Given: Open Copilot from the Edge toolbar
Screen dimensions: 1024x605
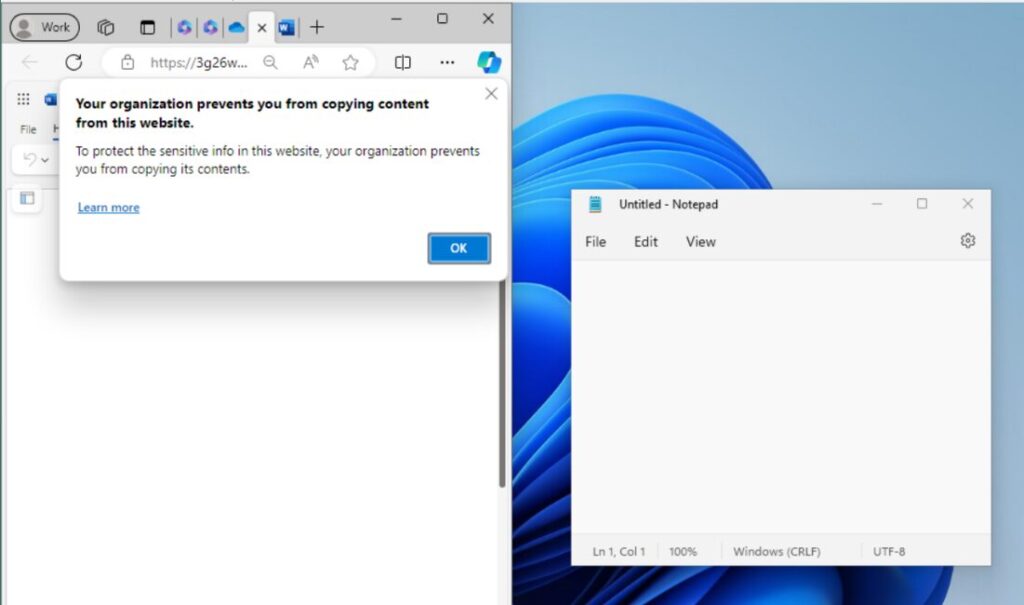Looking at the screenshot, I should tap(488, 62).
